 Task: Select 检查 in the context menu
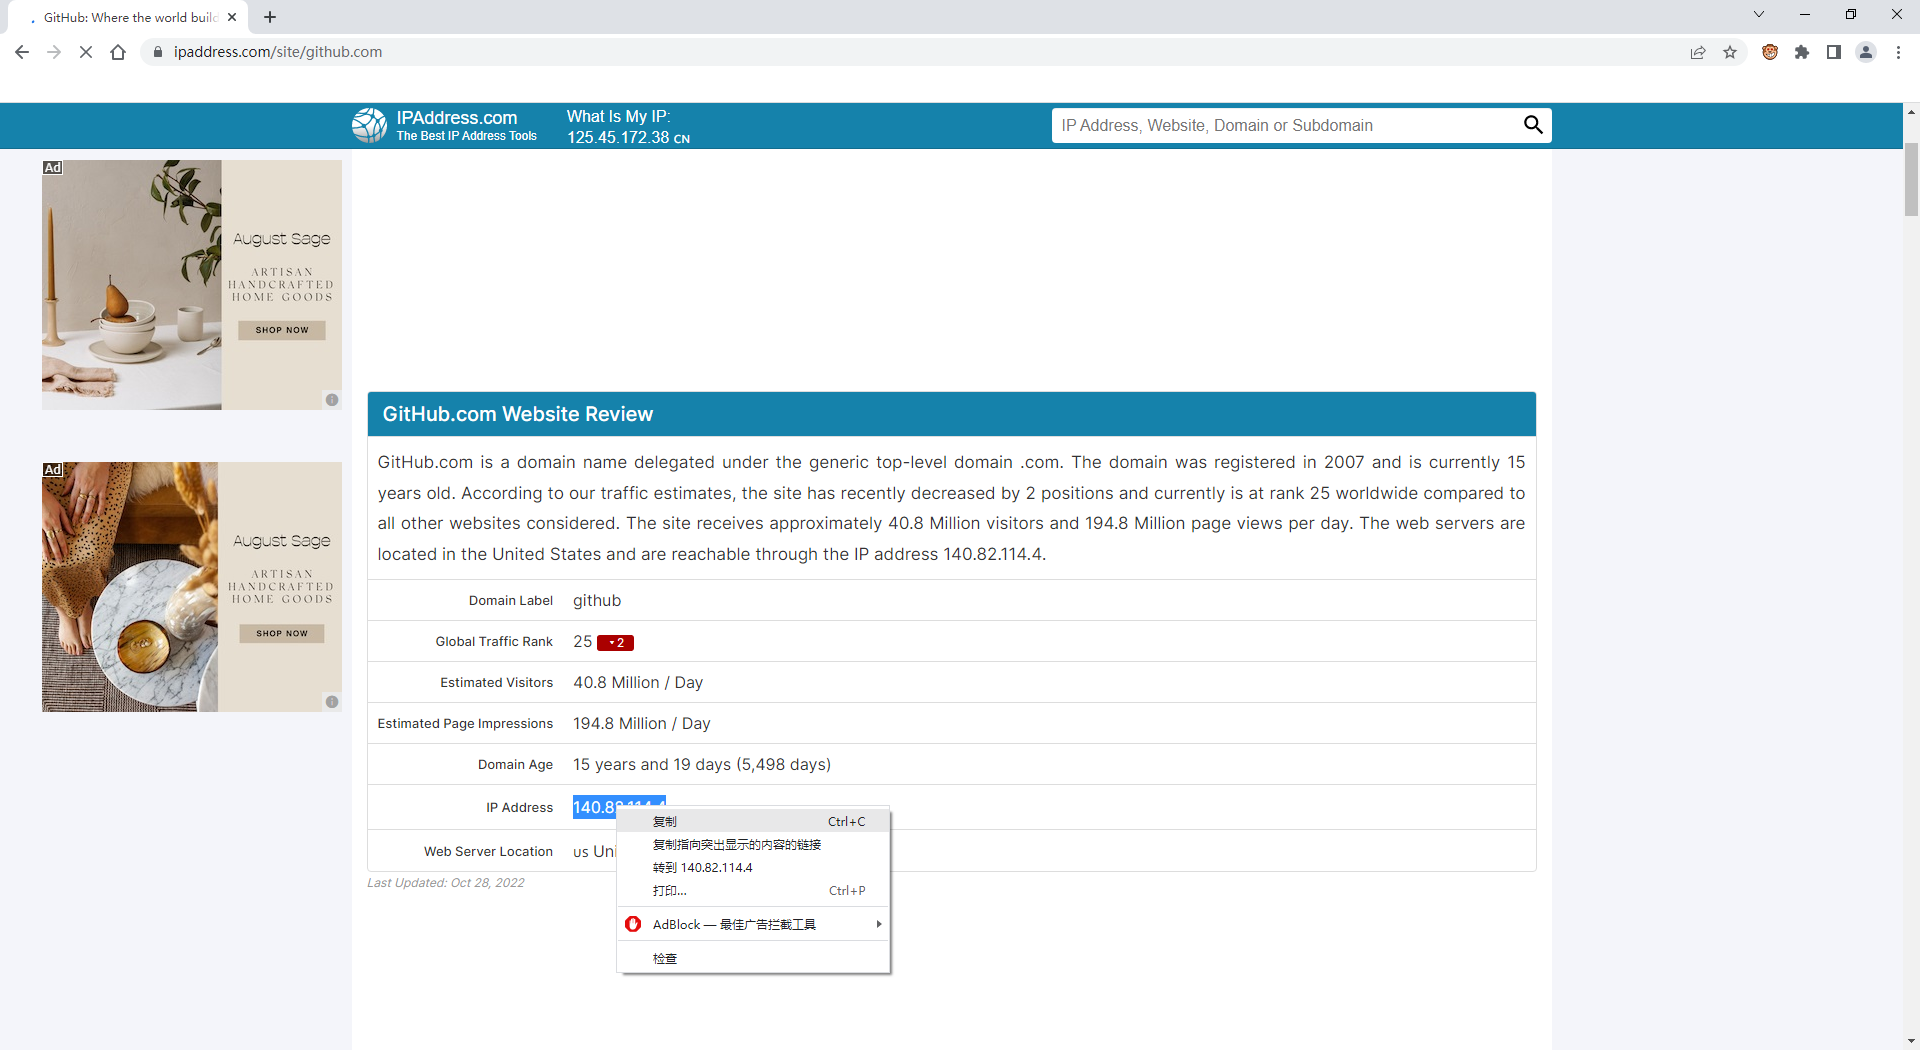754,959
